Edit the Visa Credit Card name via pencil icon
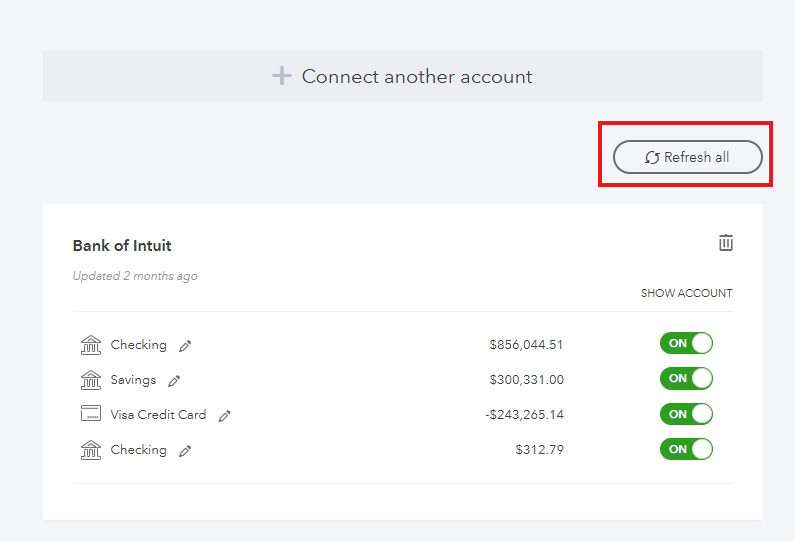Viewport: 795px width, 541px height. coord(224,416)
